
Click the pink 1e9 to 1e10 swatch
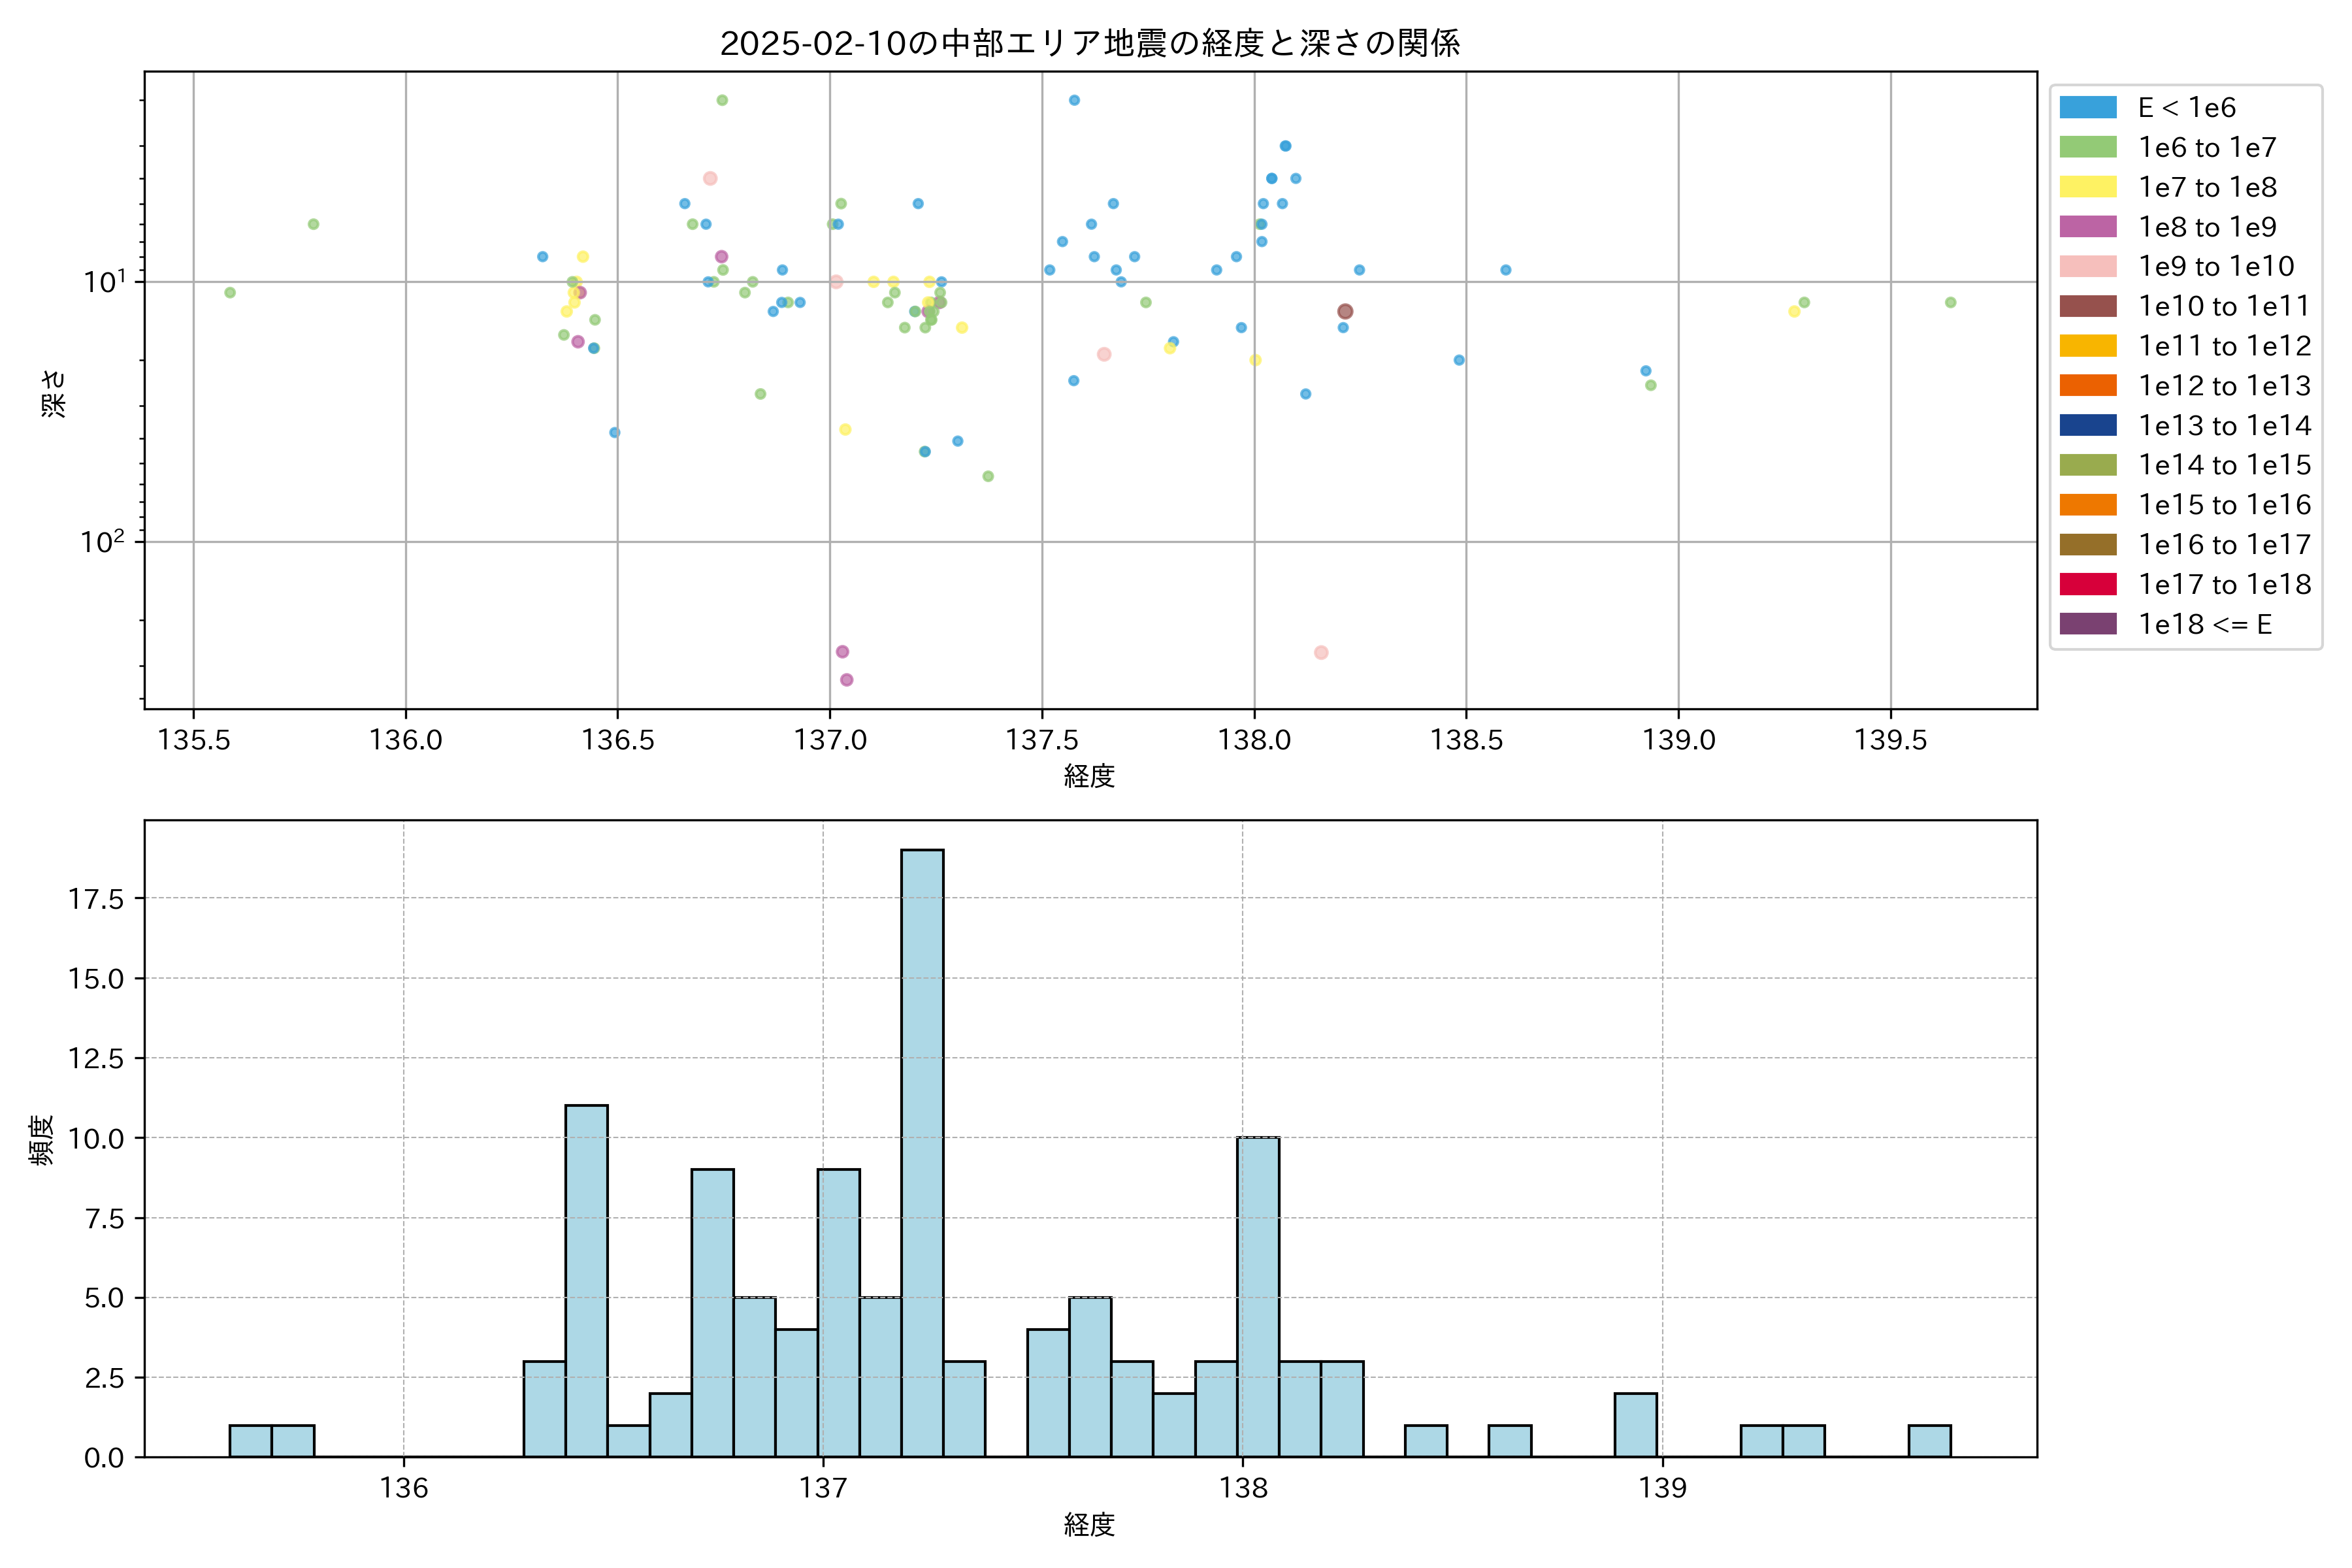tap(2087, 267)
